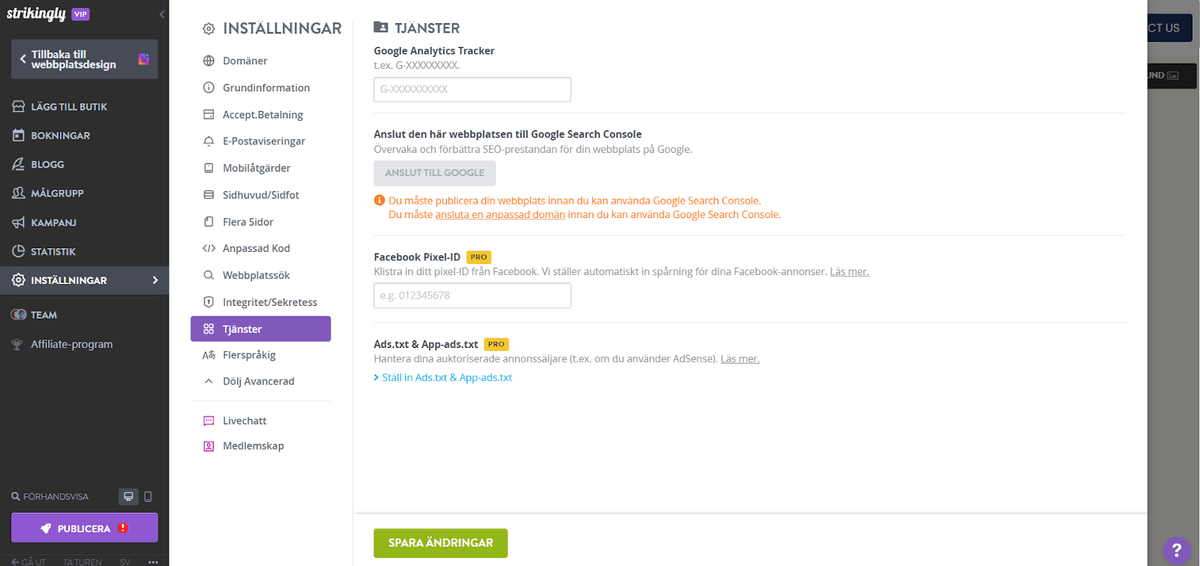Screen dimensions: 1200x566
Task: Click the Statistik pie chart icon
Action: point(18,251)
